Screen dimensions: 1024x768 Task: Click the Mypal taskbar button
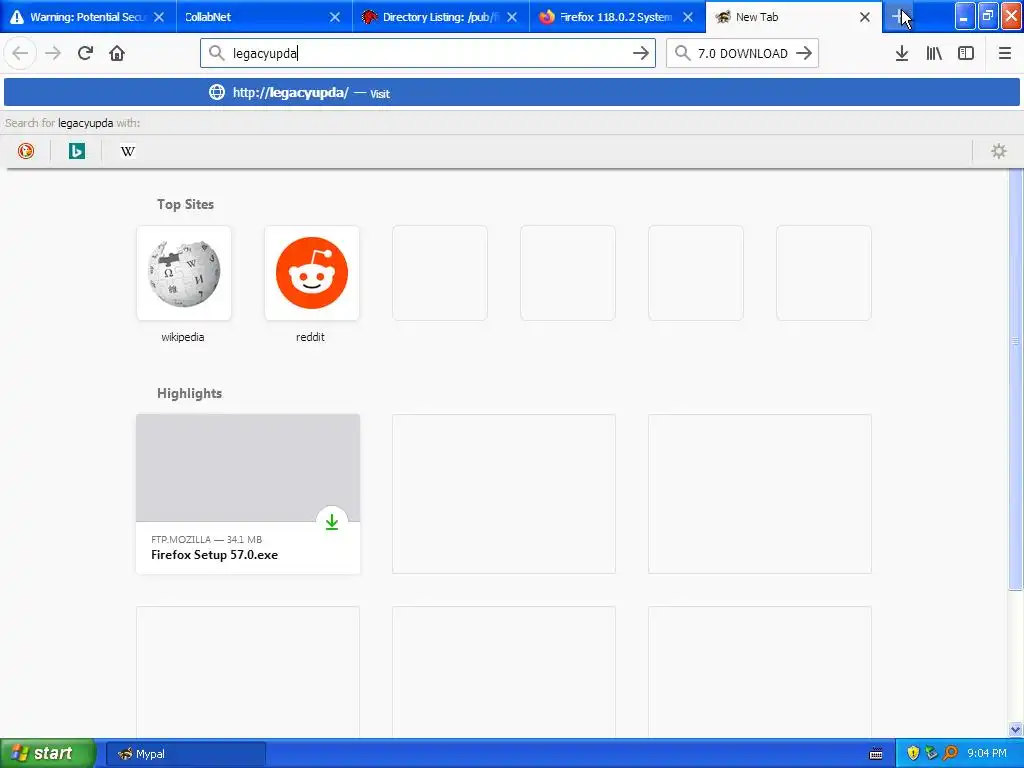pyautogui.click(x=185, y=754)
